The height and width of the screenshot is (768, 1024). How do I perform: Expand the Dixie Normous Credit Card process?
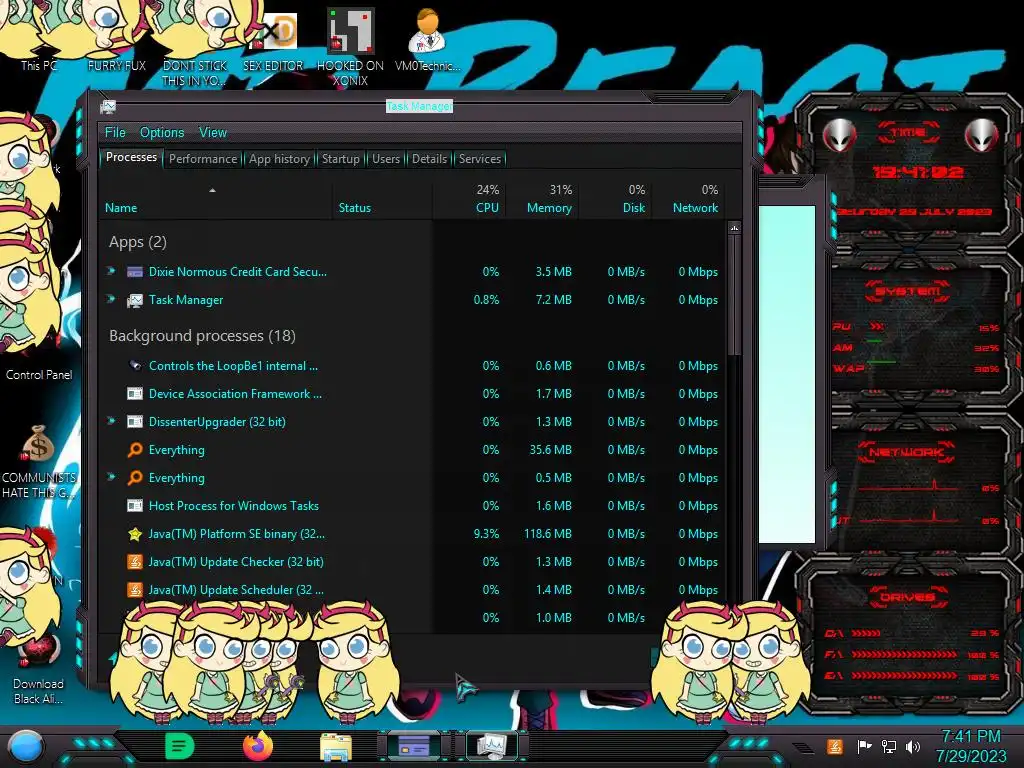pos(112,270)
